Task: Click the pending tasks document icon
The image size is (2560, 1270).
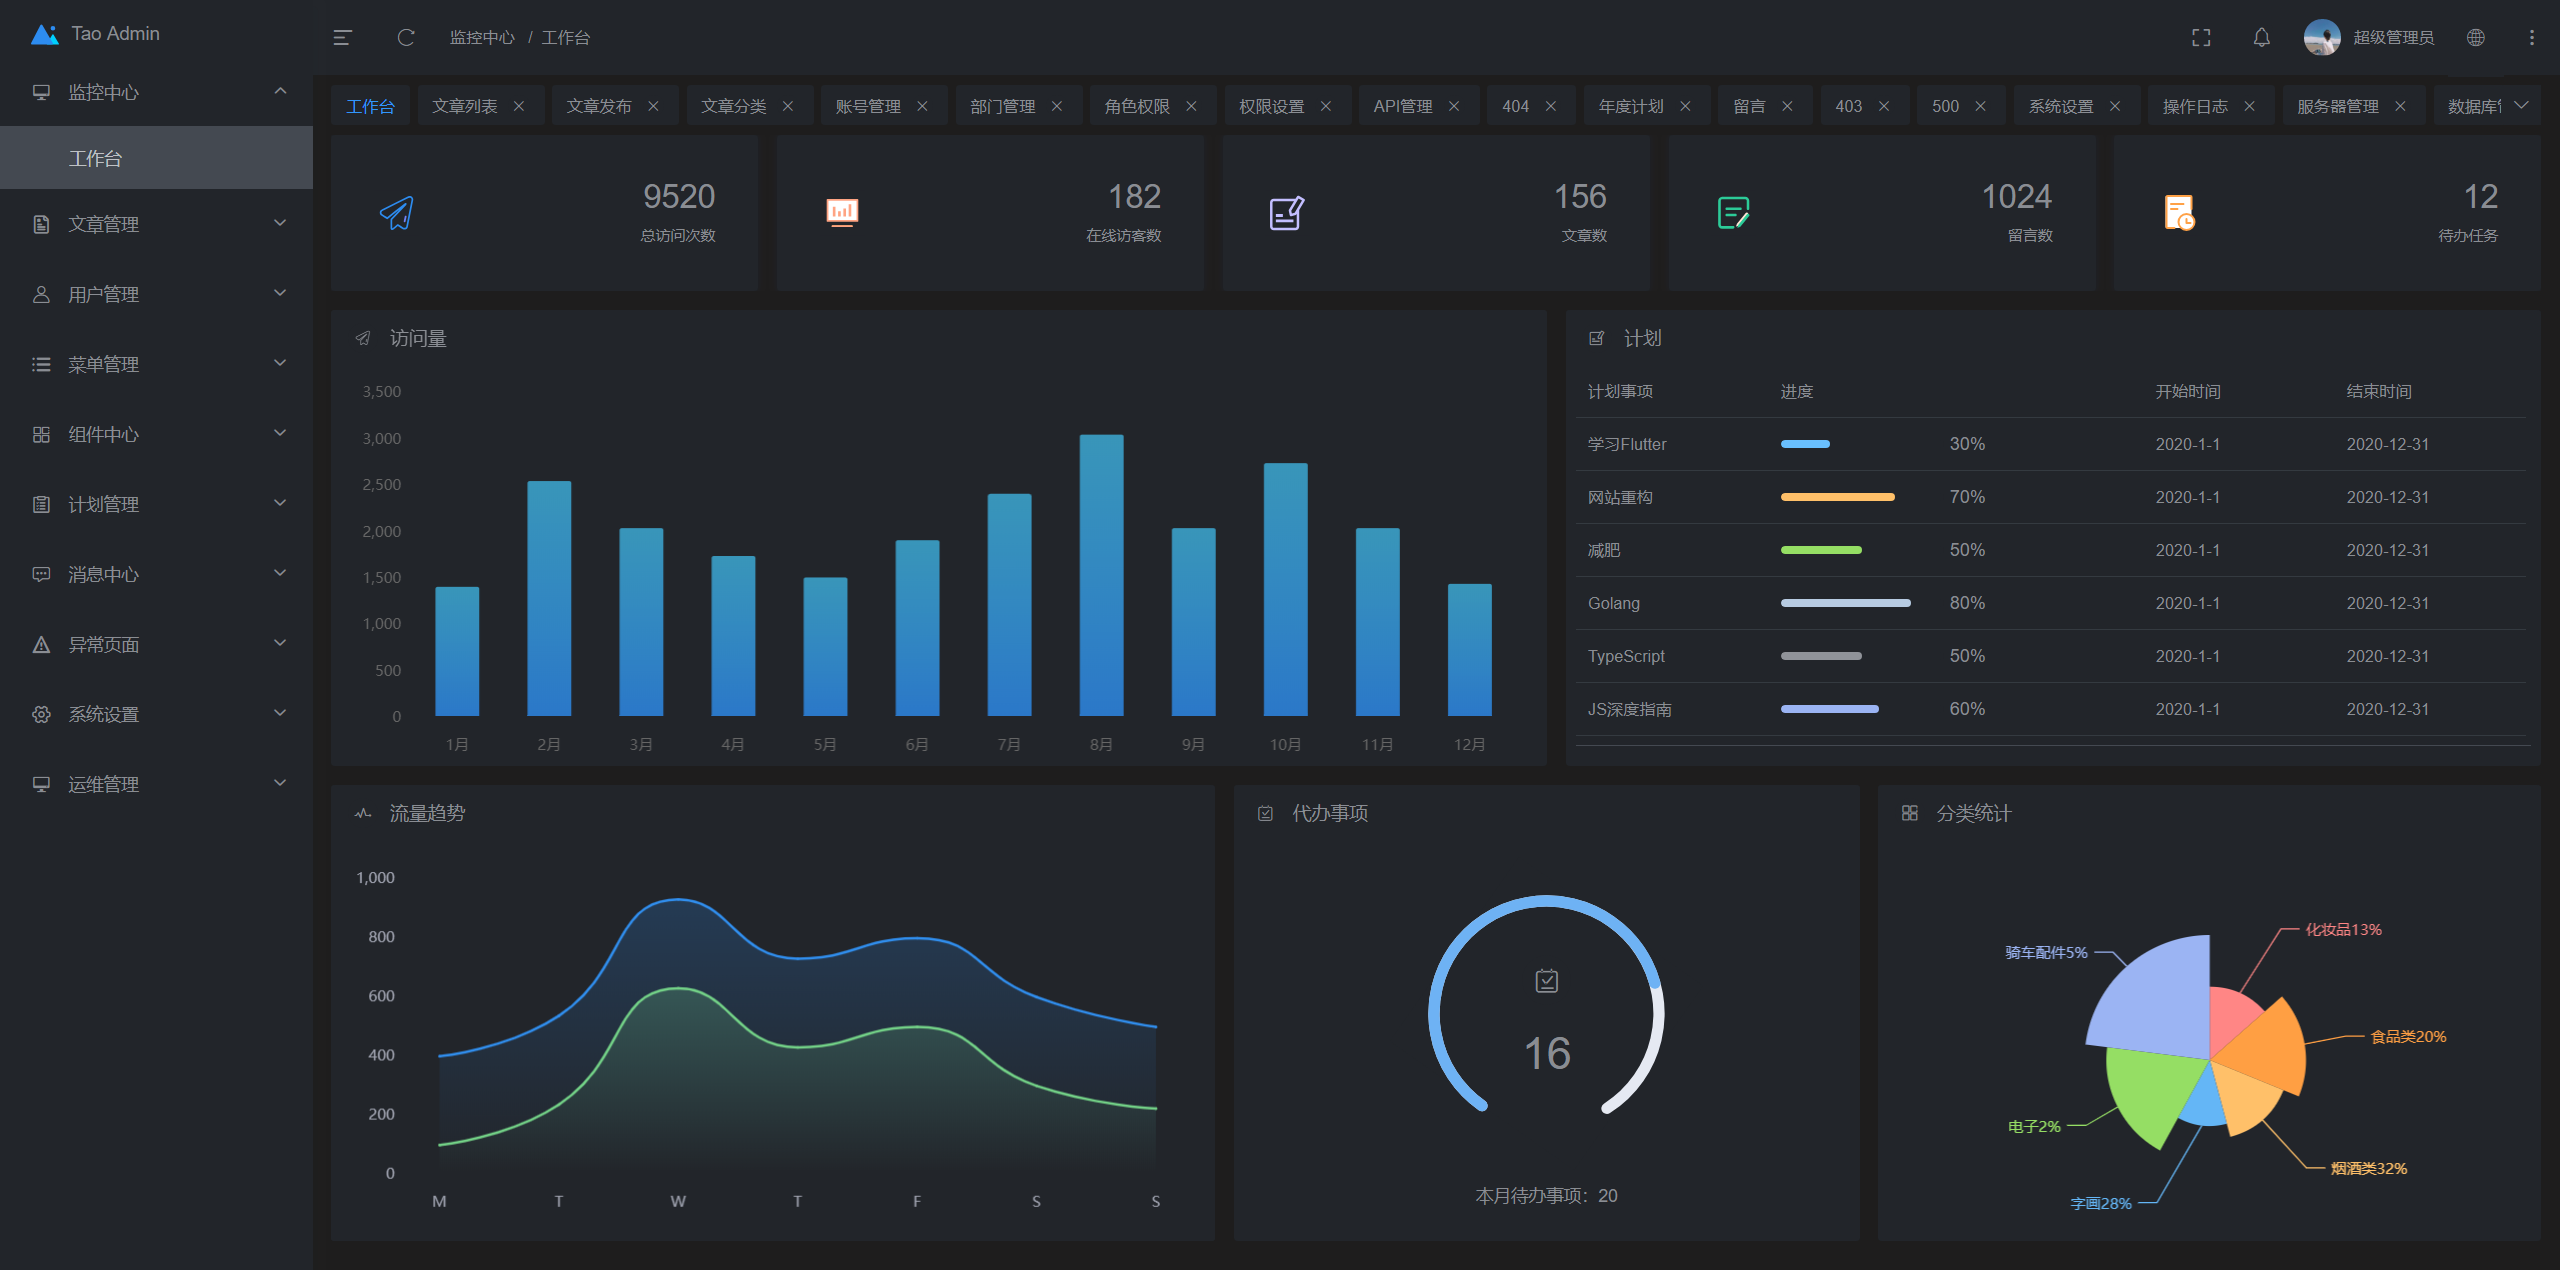Action: pos(2179,213)
